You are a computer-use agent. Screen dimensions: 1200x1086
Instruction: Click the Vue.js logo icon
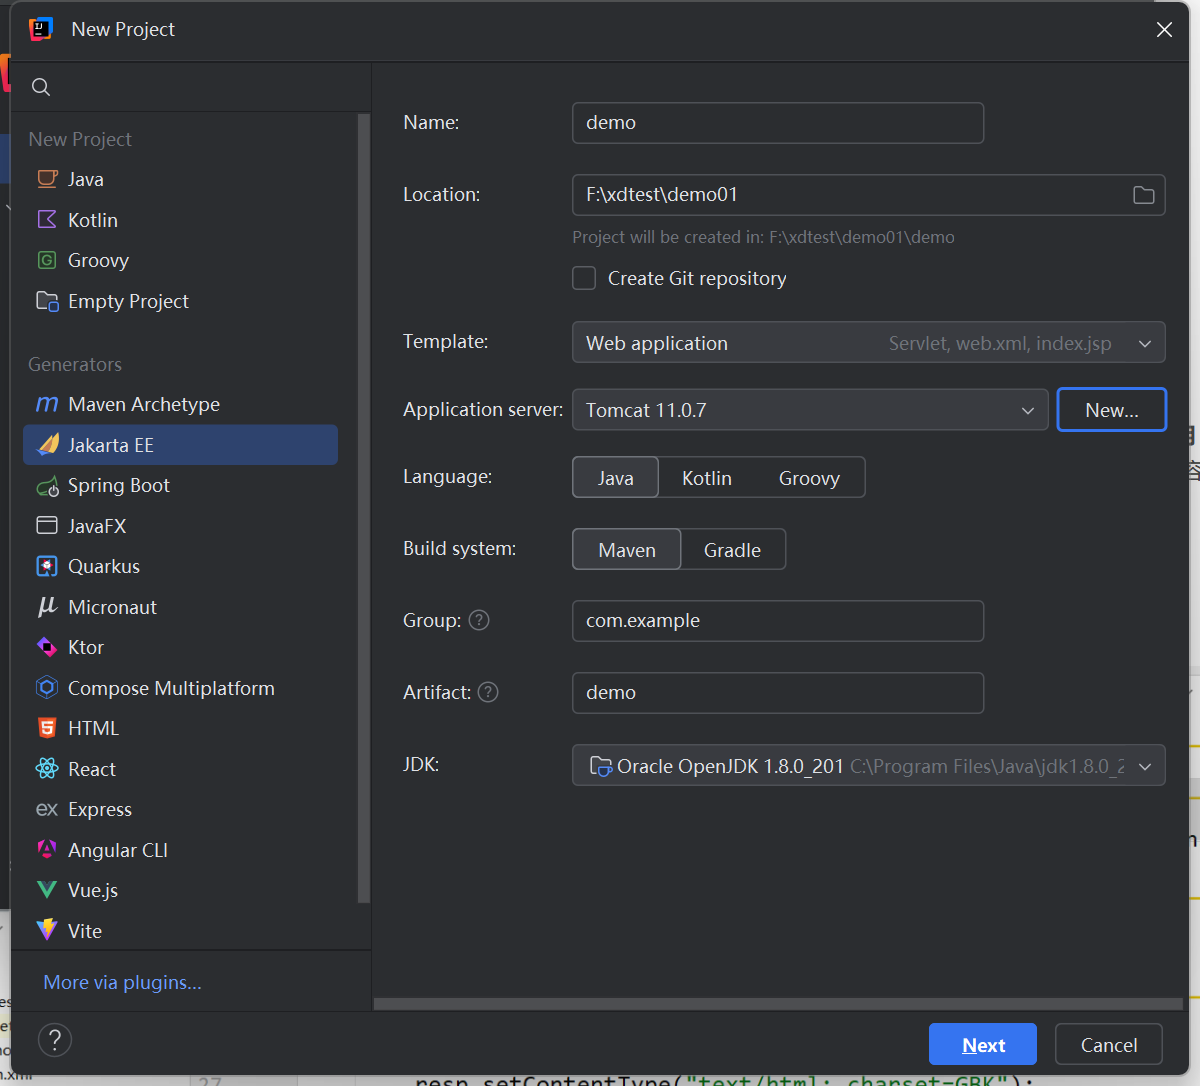[47, 890]
